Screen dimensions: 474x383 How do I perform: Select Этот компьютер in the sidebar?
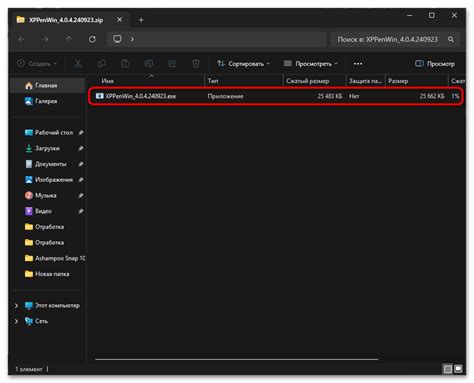click(53, 305)
